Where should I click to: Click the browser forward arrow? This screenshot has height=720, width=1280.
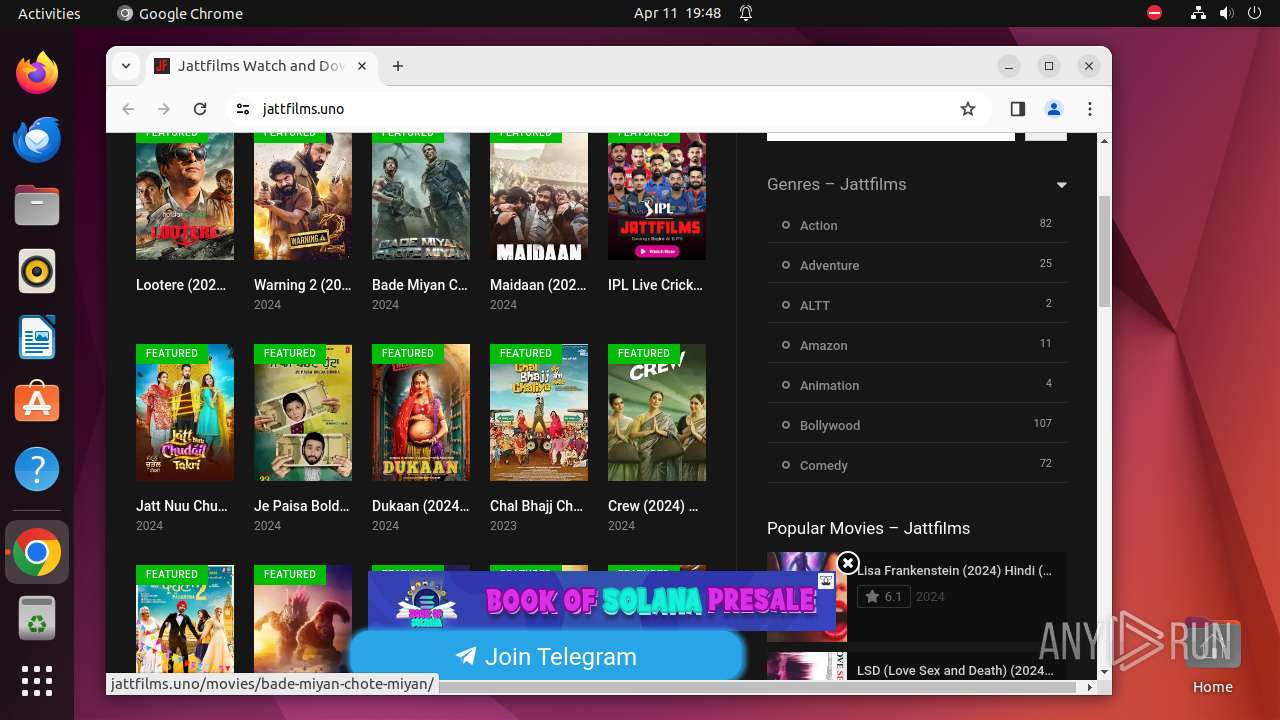point(164,109)
